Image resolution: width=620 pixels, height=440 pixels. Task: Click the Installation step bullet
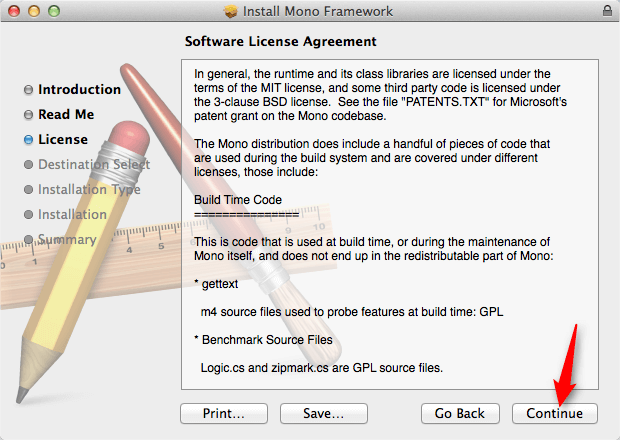tap(28, 215)
